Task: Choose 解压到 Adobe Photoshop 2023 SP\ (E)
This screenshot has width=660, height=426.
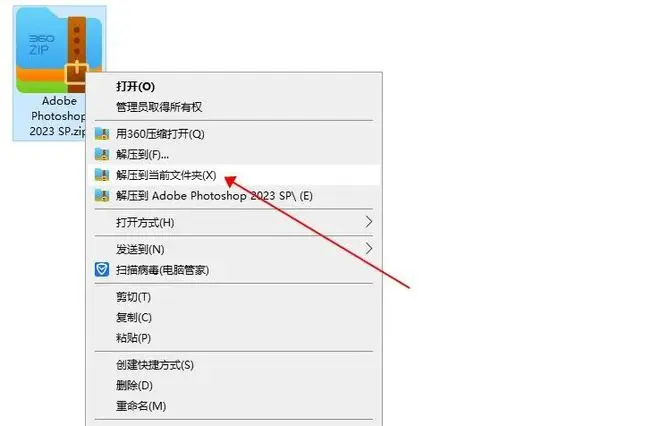Action: tap(234, 195)
